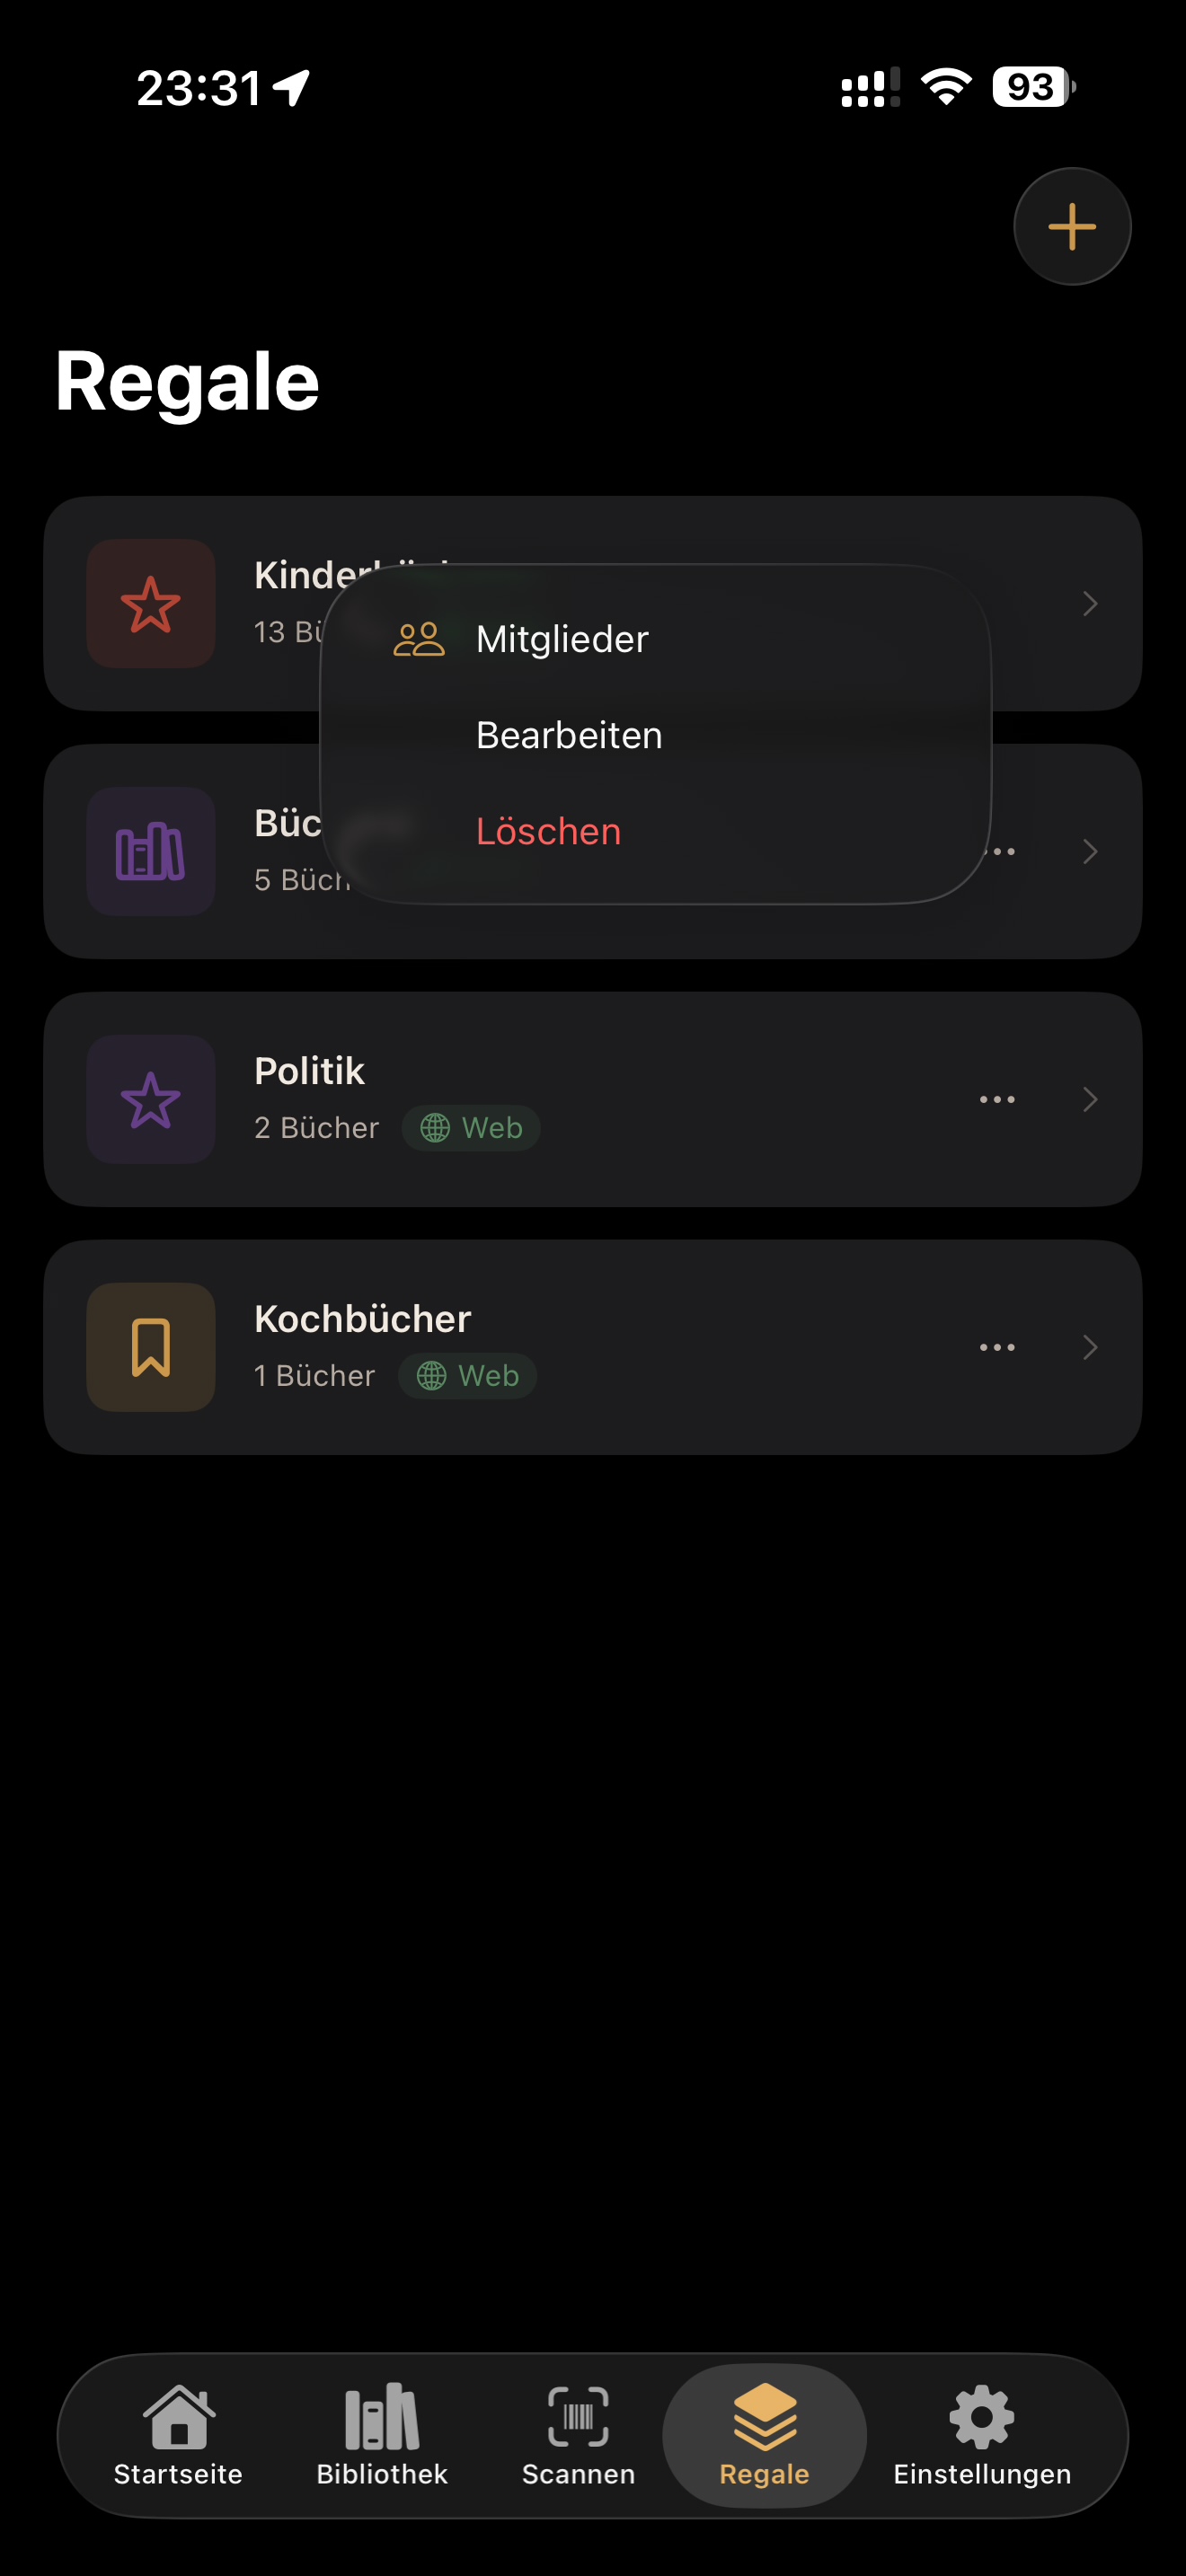Click the red star icon of Kinderbücher
Screen dimensions: 1186x2576
(x=151, y=602)
